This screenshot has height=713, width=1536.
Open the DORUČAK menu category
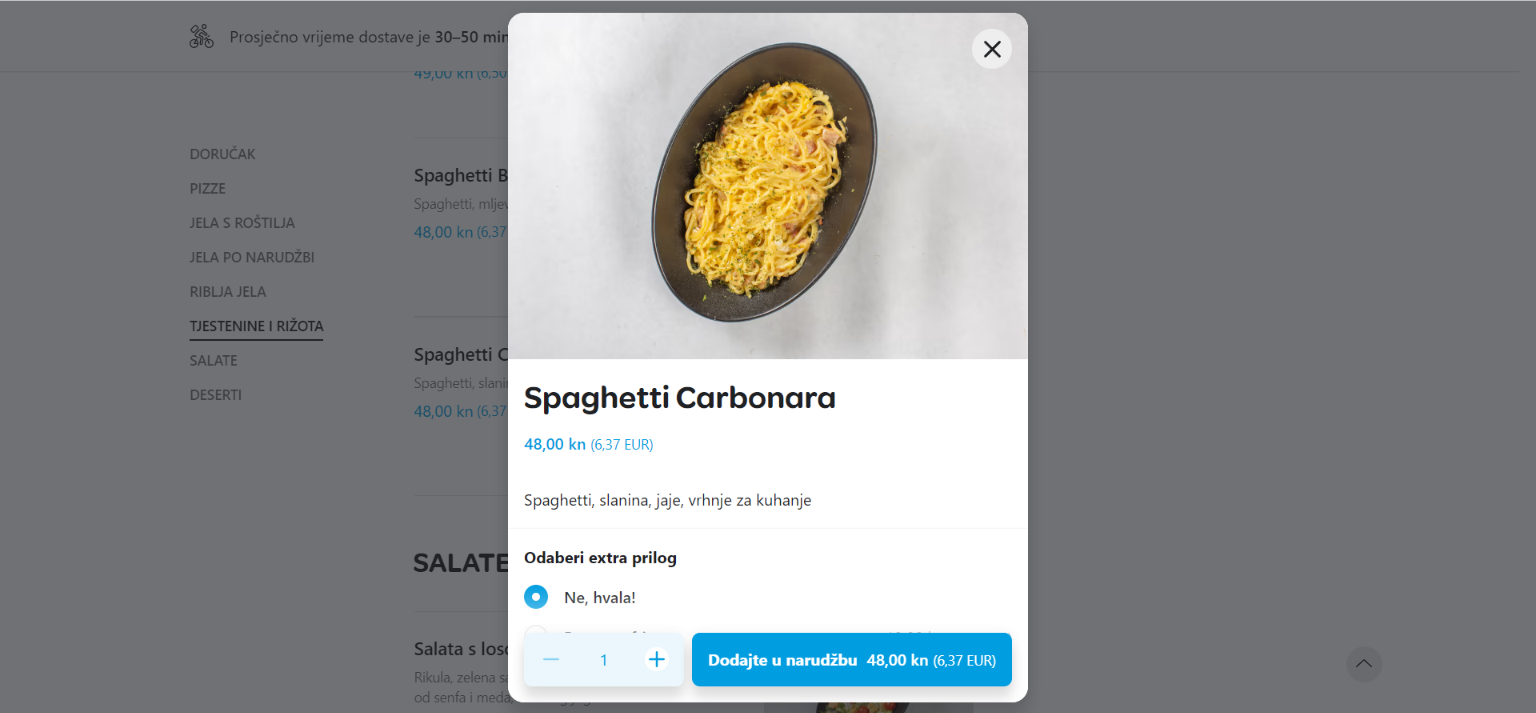click(223, 154)
